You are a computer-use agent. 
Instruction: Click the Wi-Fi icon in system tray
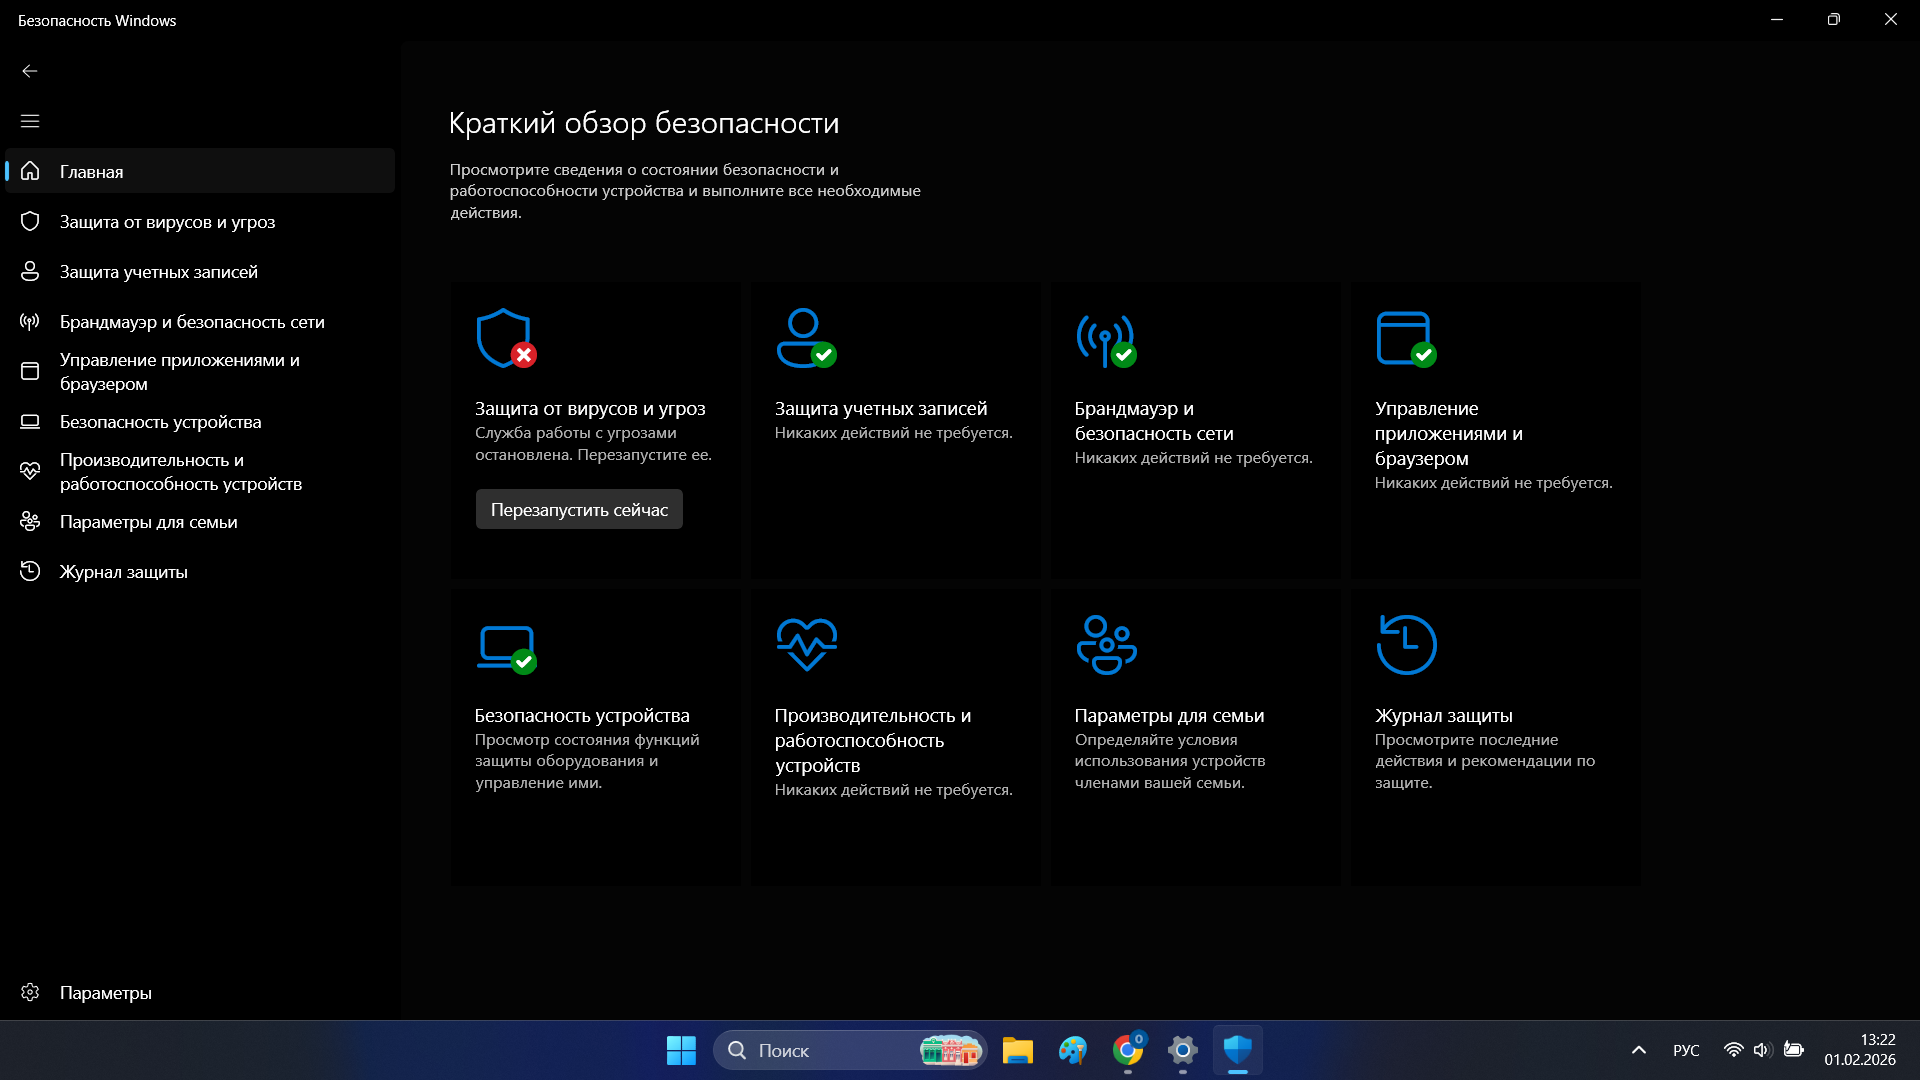tap(1734, 1050)
